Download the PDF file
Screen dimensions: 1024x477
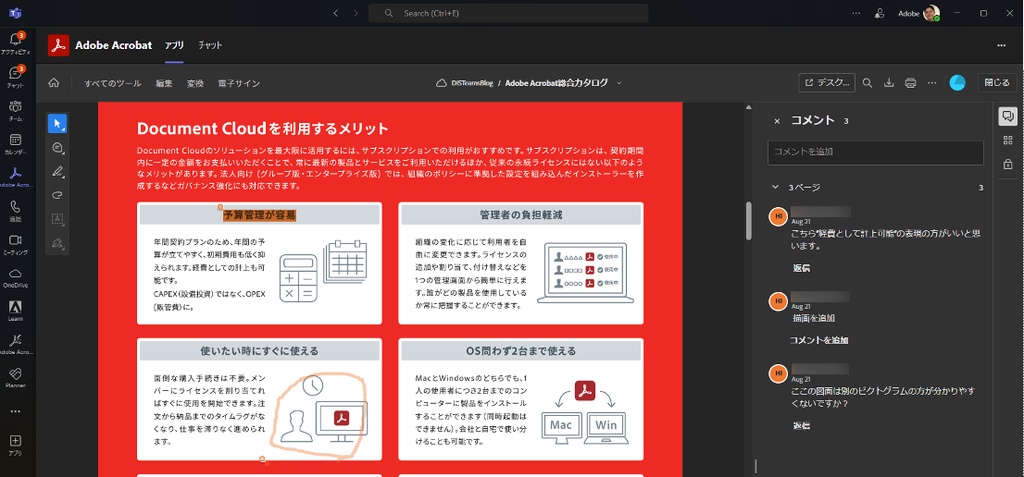(889, 83)
